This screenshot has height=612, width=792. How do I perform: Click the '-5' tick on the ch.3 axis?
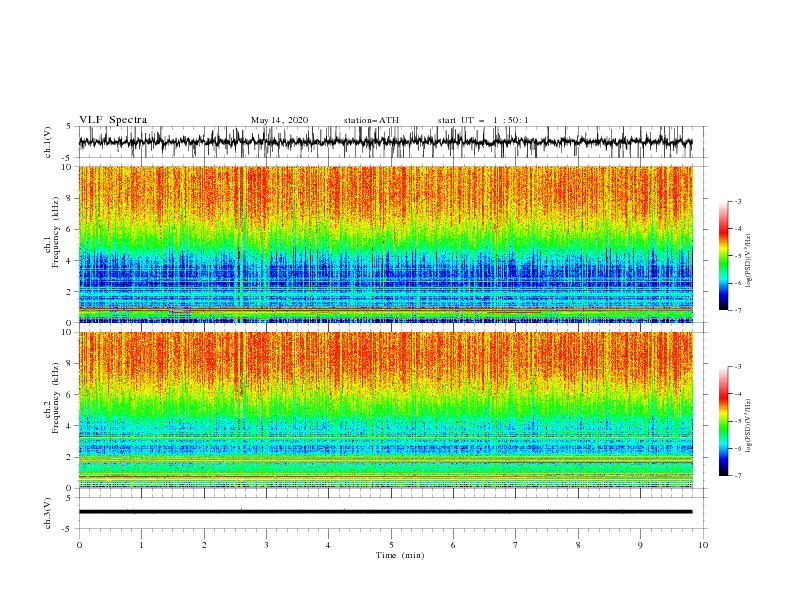(x=68, y=529)
